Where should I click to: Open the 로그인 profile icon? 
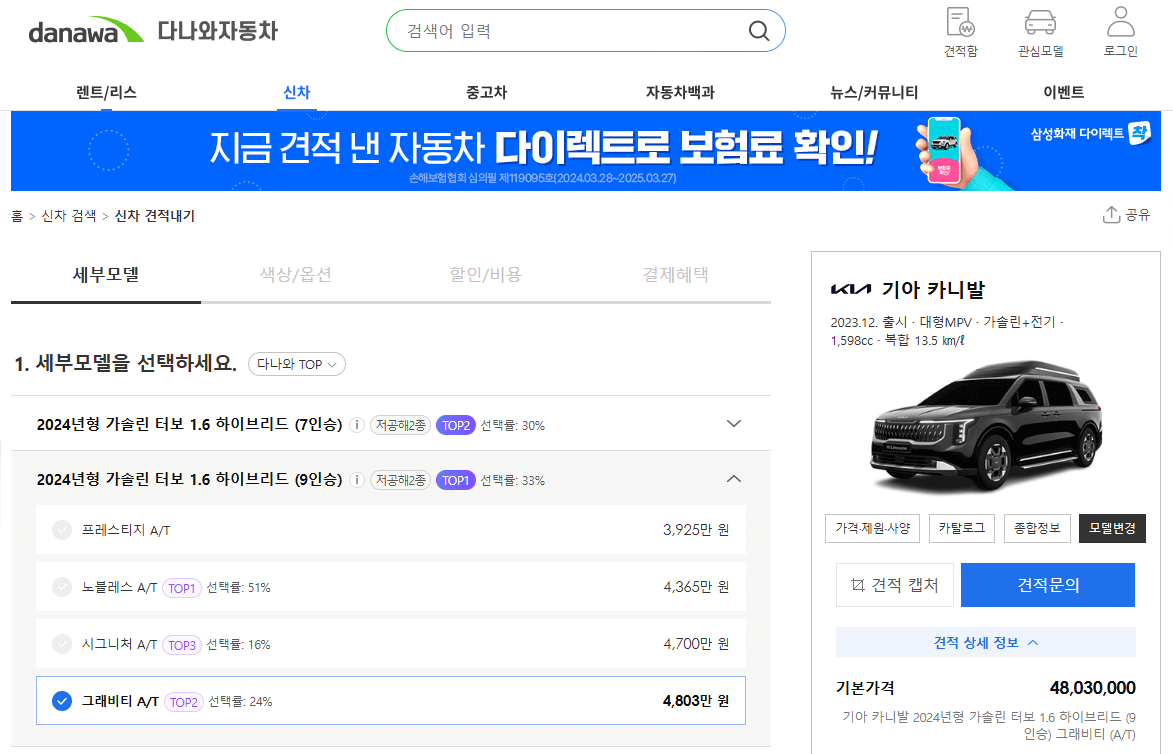(1120, 24)
